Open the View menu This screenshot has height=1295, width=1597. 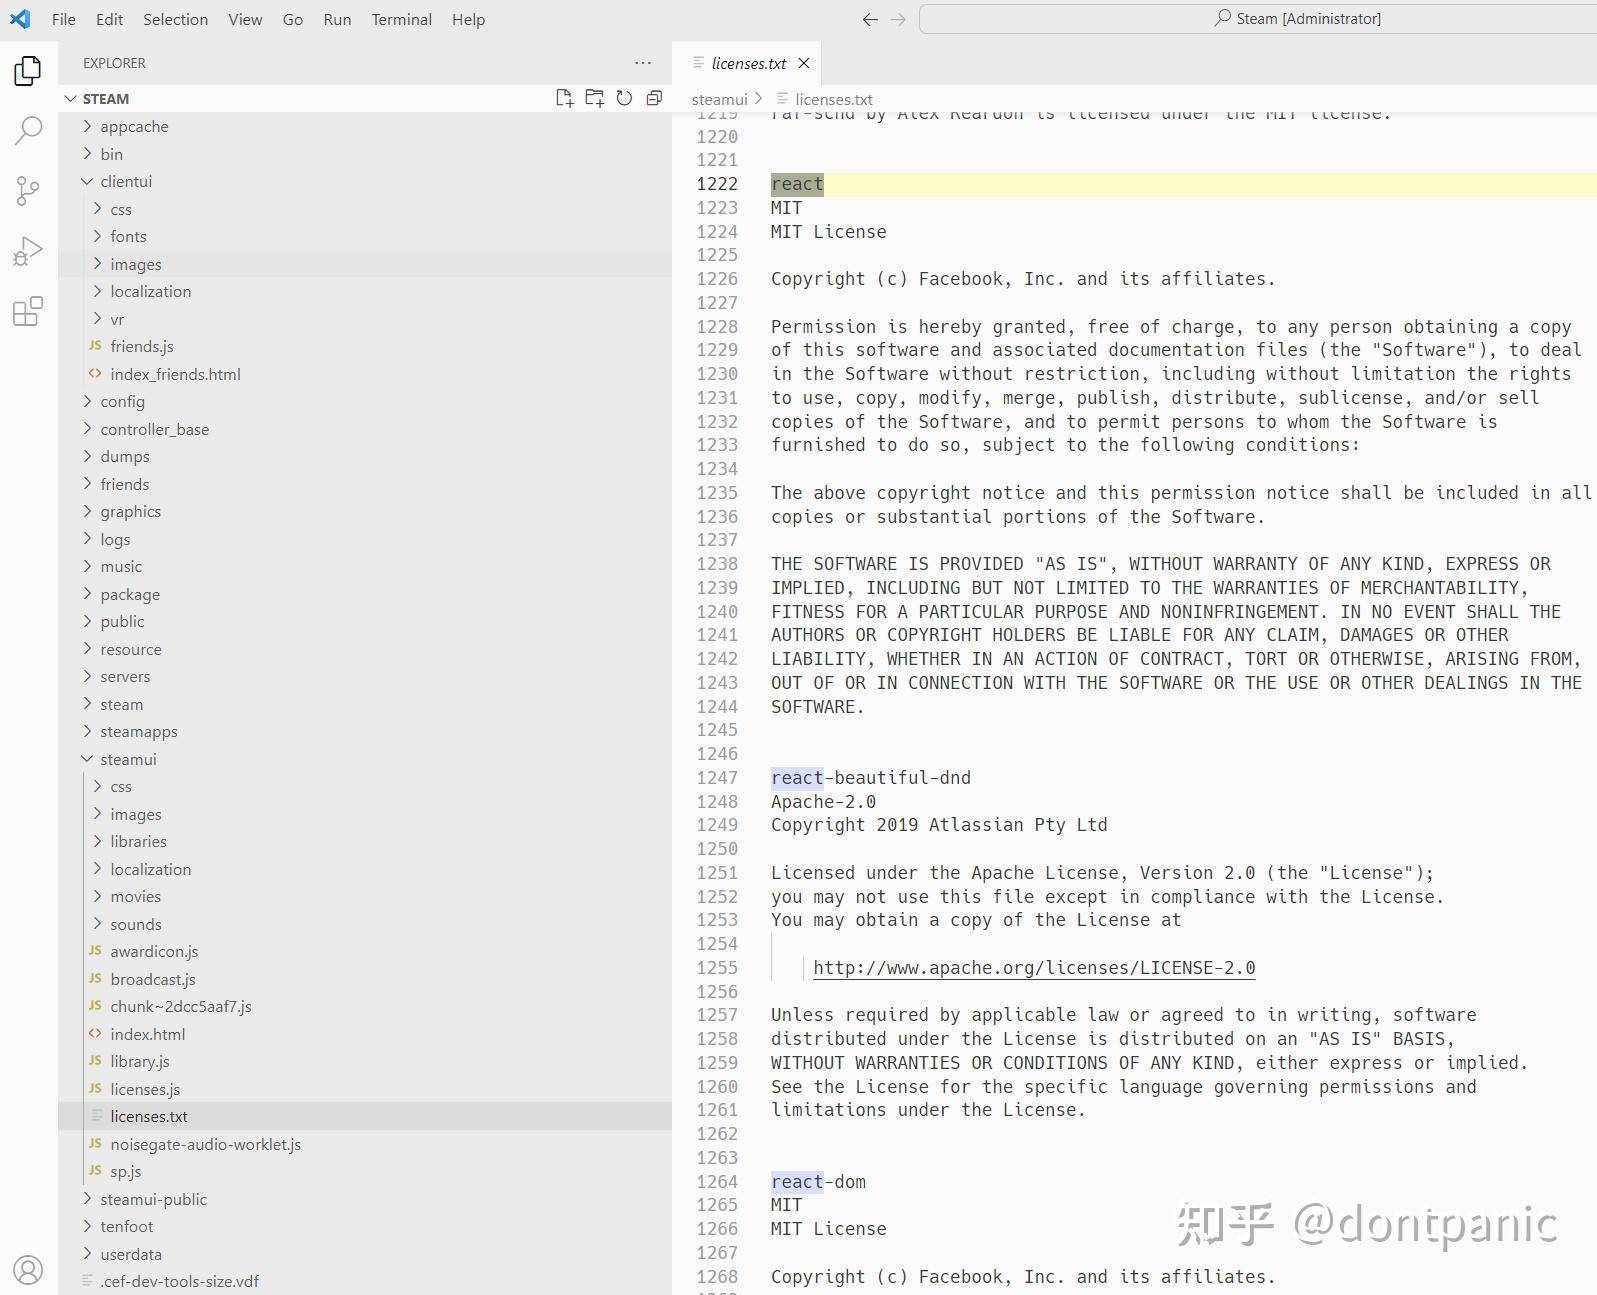coord(245,19)
